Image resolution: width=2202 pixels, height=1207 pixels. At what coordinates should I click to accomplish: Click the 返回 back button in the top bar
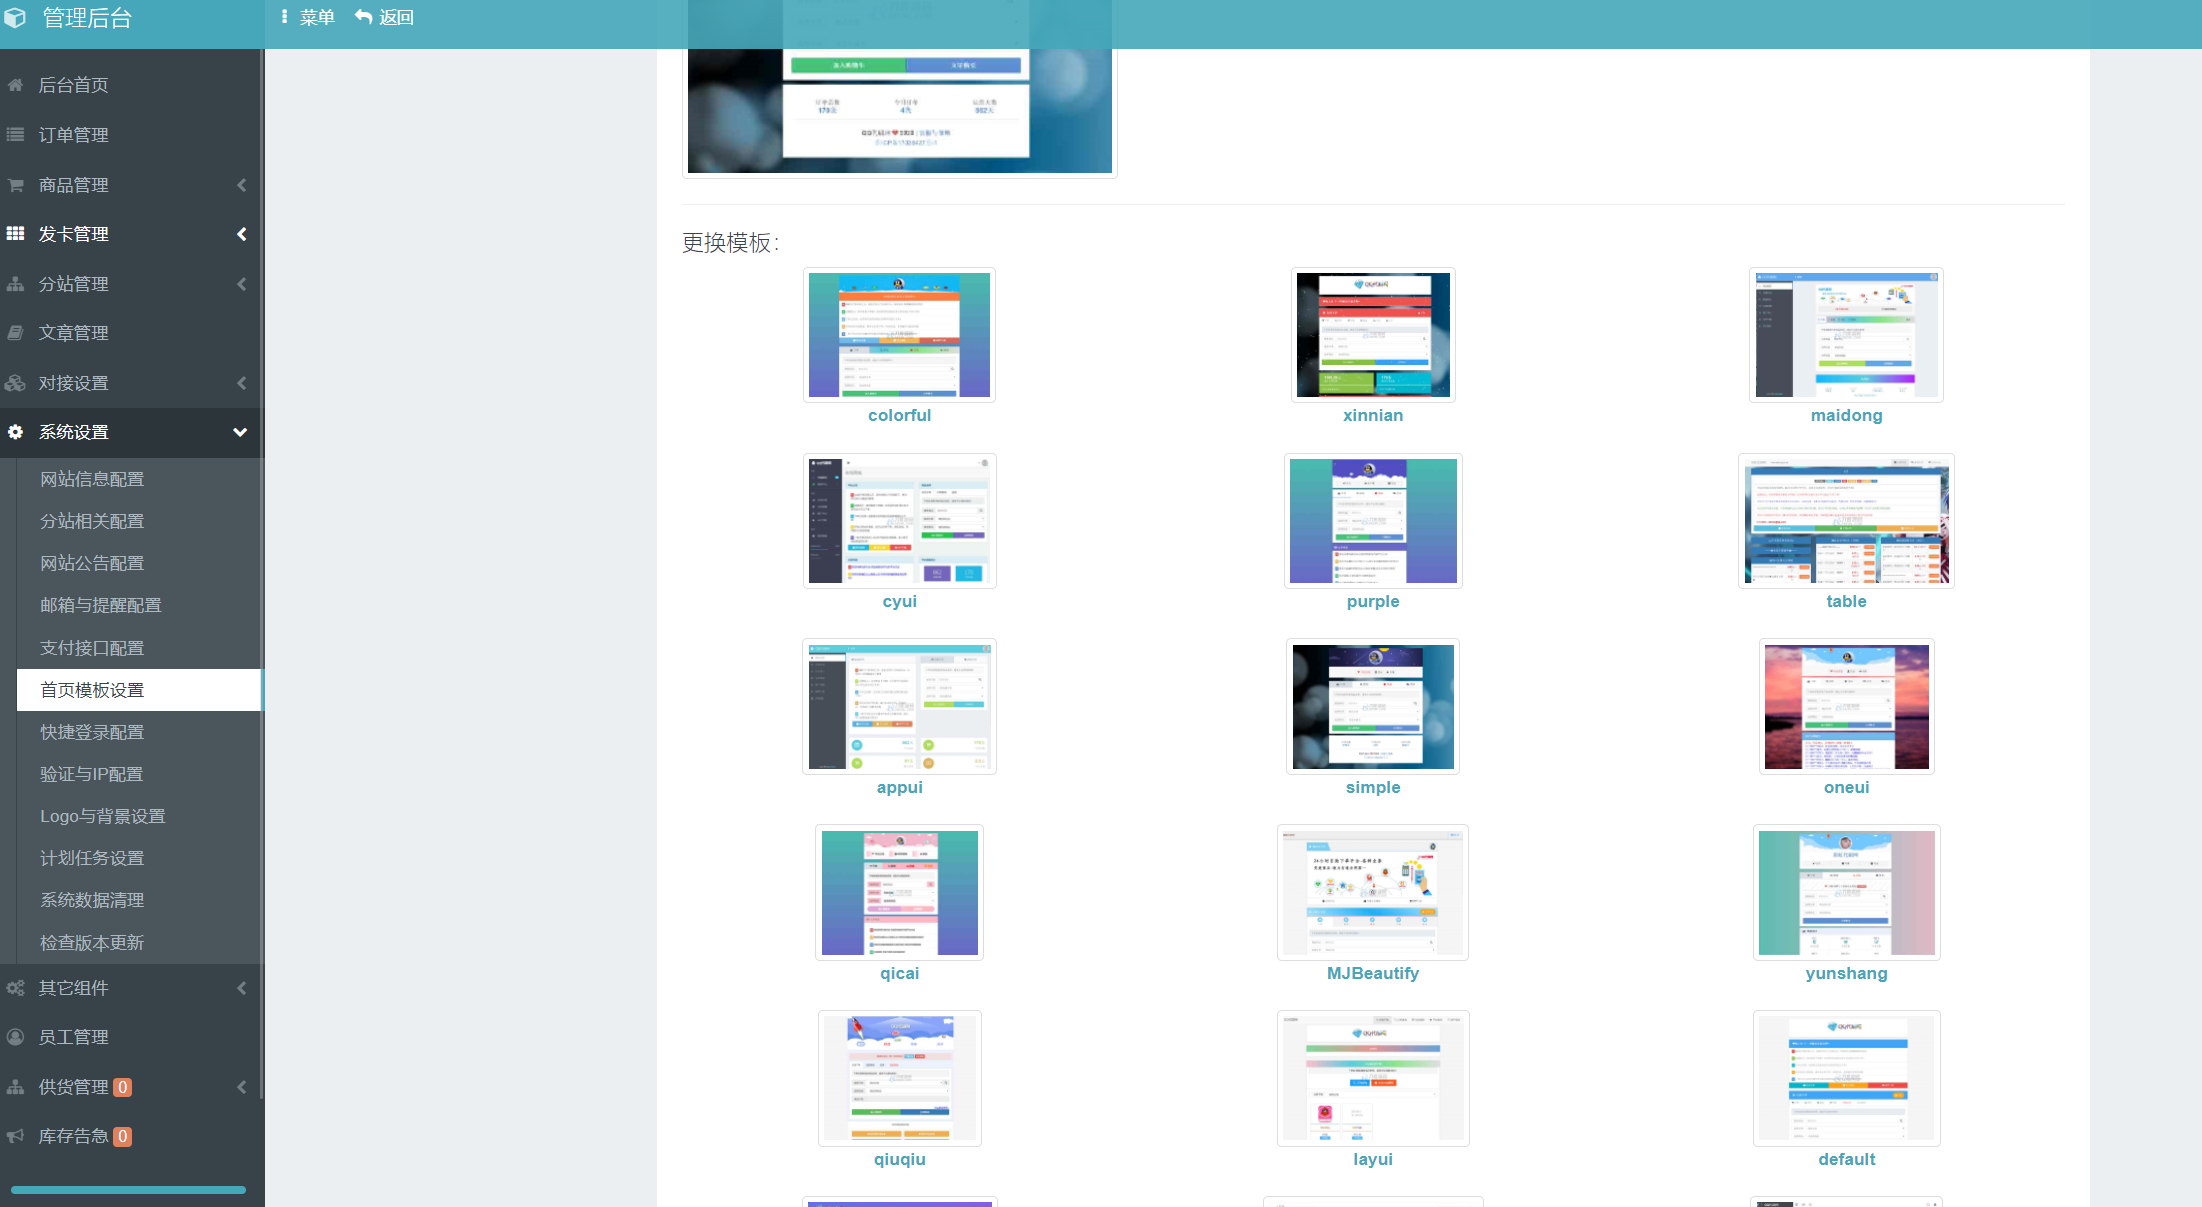tap(384, 17)
